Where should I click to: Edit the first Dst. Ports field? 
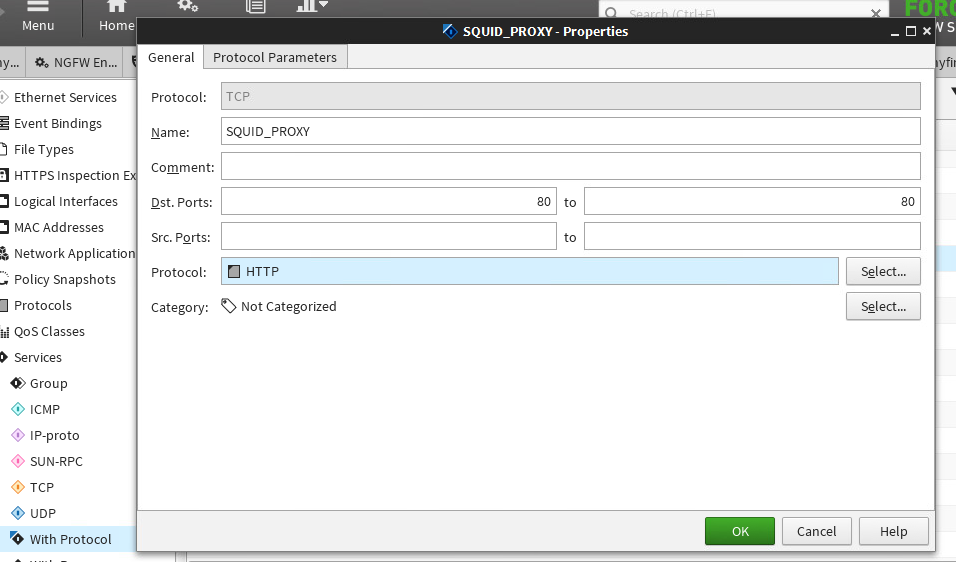(388, 202)
